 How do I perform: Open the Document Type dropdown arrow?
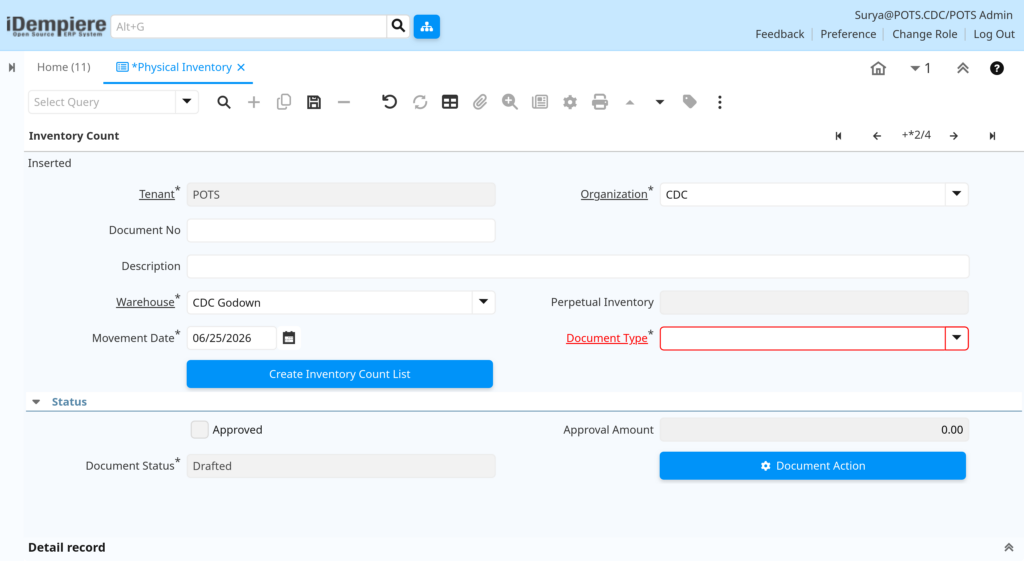(956, 338)
